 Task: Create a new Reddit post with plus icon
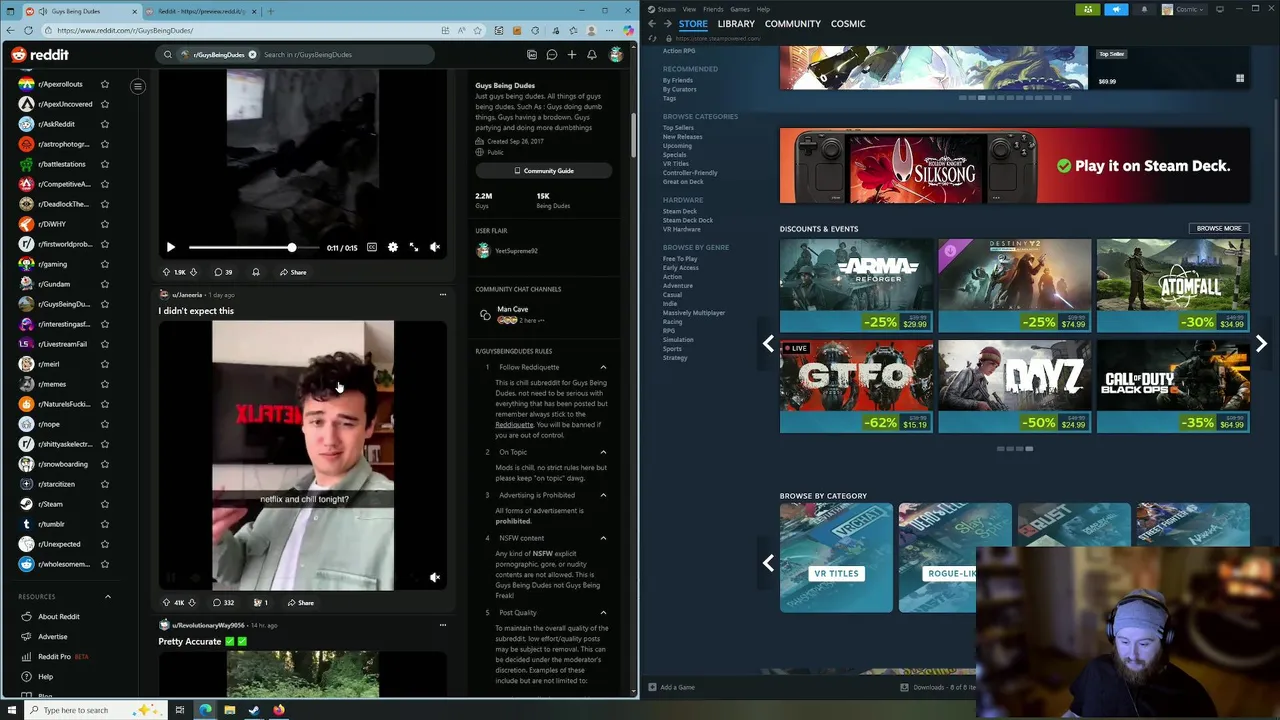point(571,55)
